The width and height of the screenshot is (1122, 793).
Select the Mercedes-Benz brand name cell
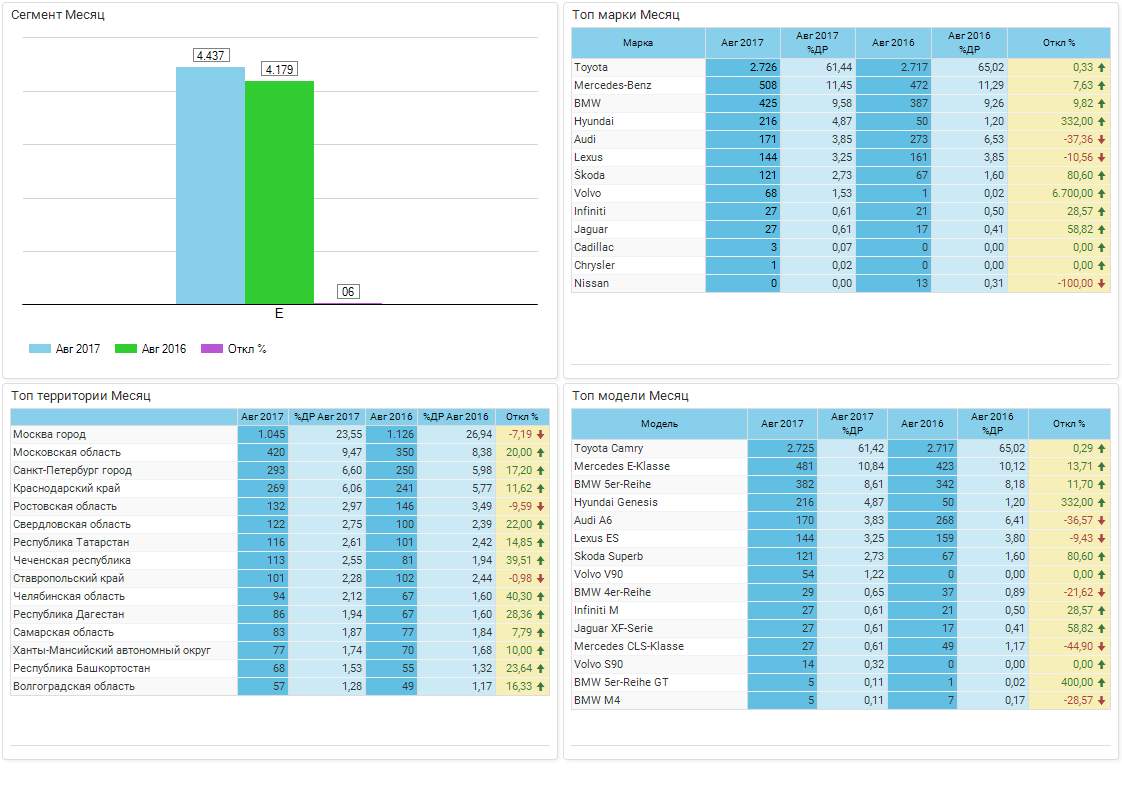638,85
